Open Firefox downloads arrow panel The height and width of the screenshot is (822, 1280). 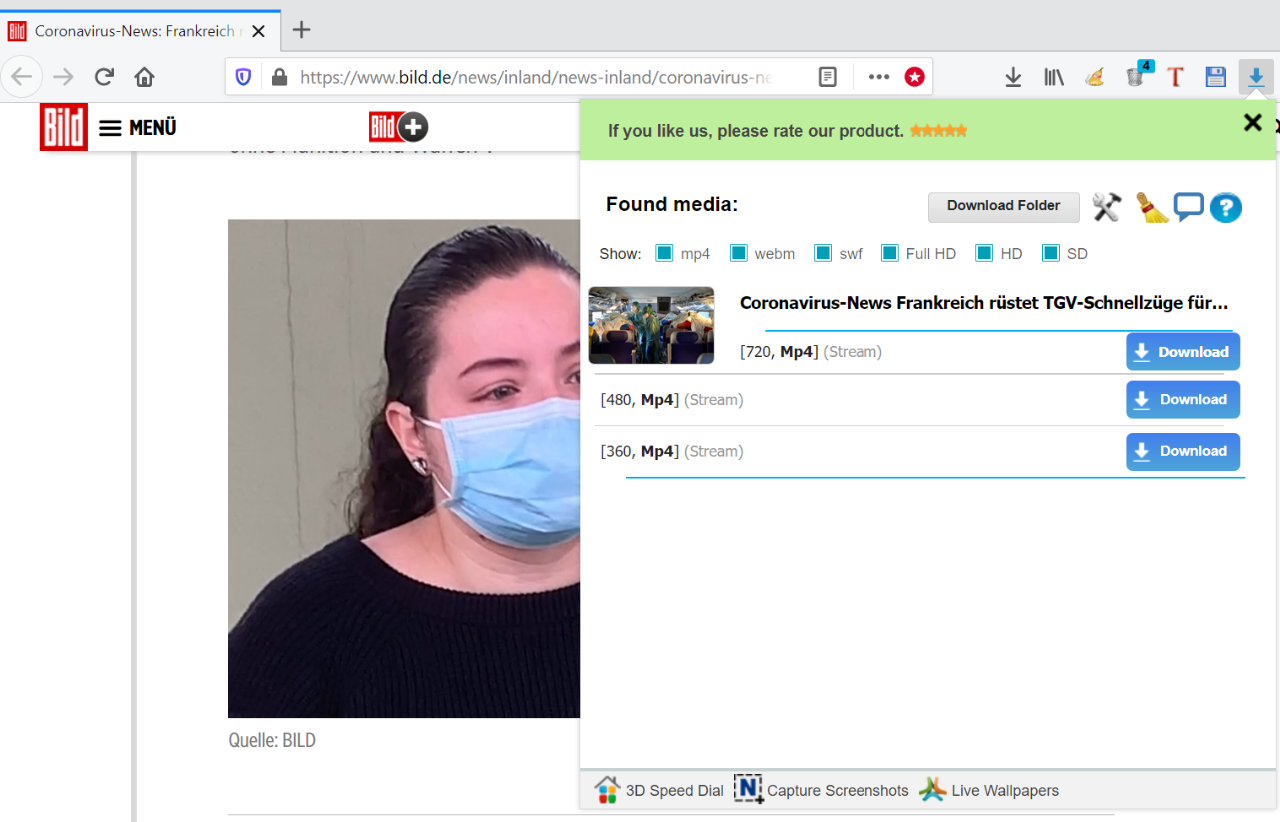point(1013,76)
